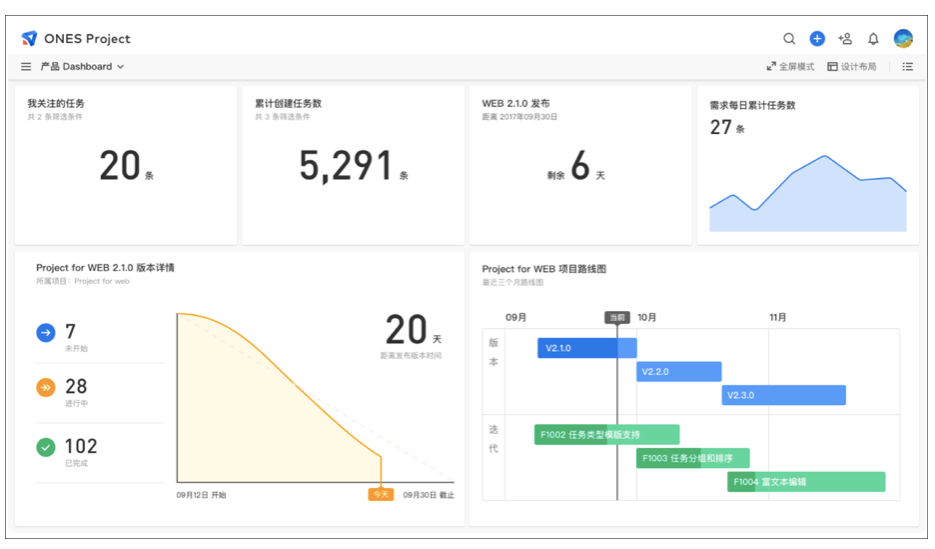This screenshot has height=549, width=935.
Task: Open the list view icon in the dashboard toolbar
Action: (908, 67)
